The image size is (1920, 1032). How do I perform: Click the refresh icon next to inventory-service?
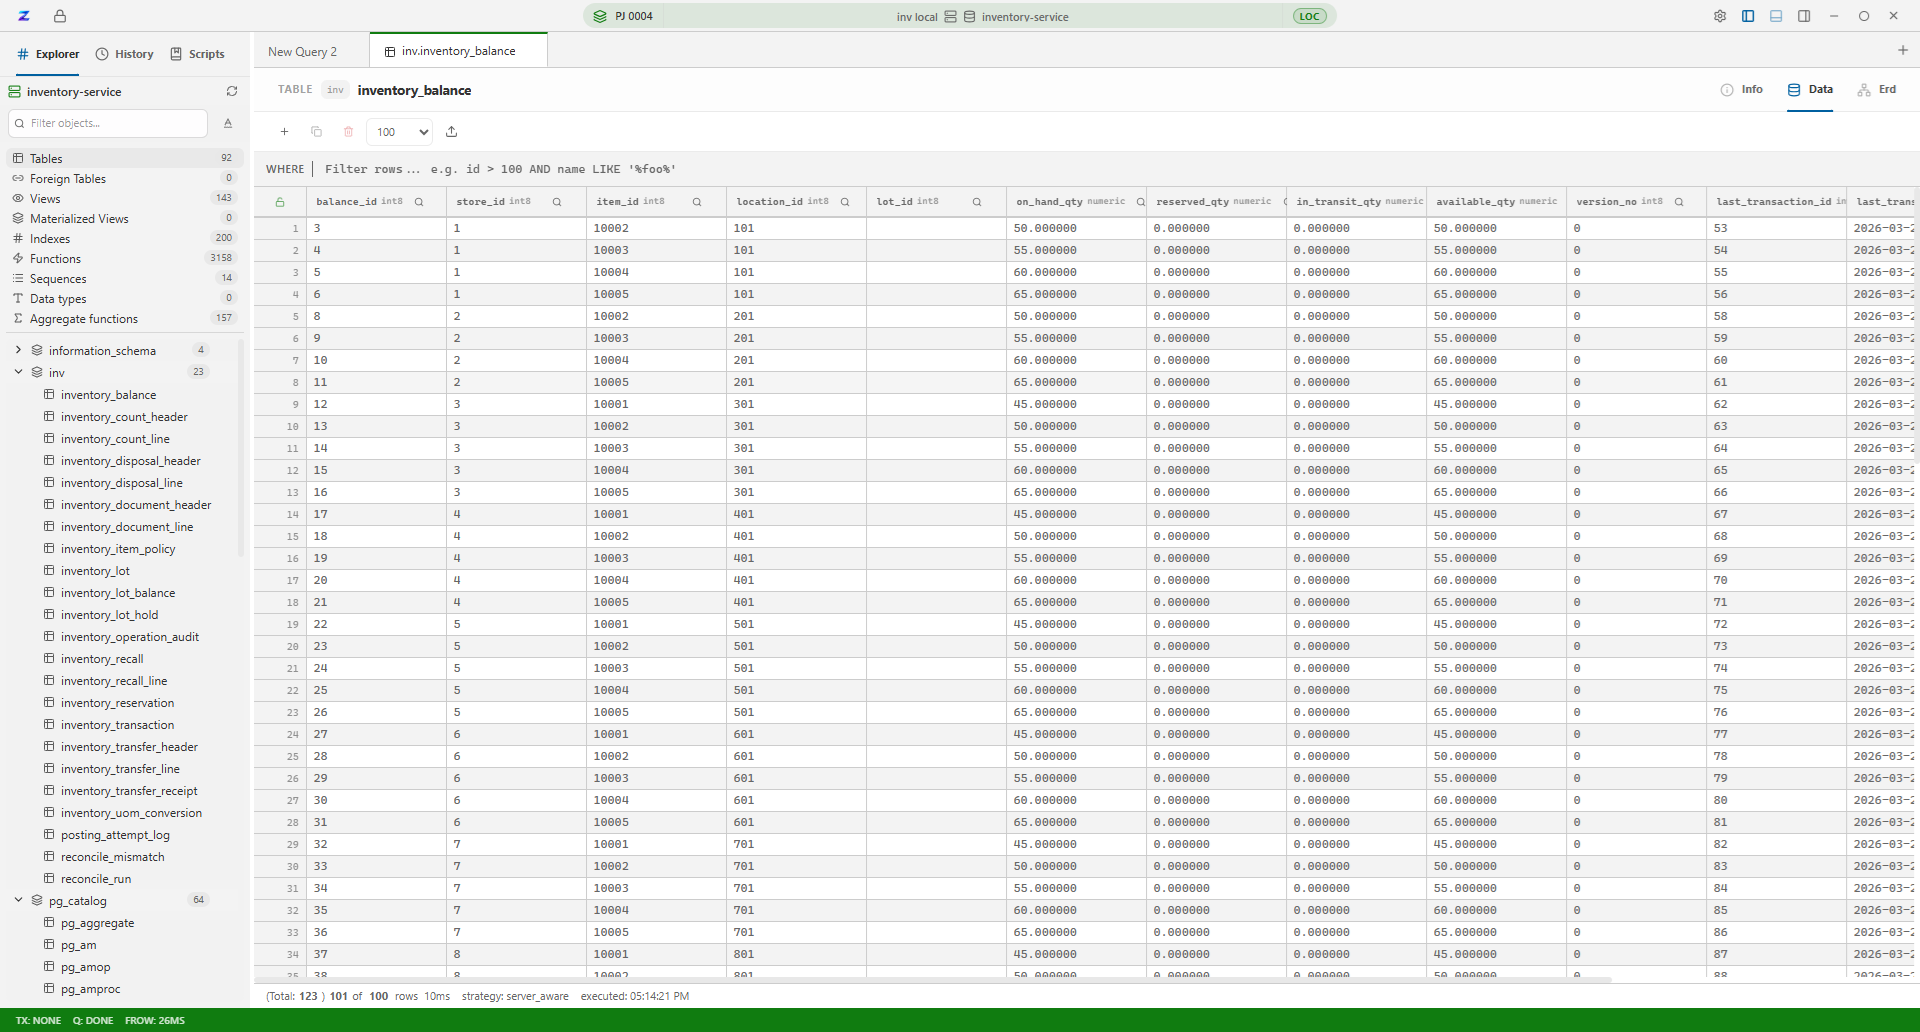(x=232, y=91)
